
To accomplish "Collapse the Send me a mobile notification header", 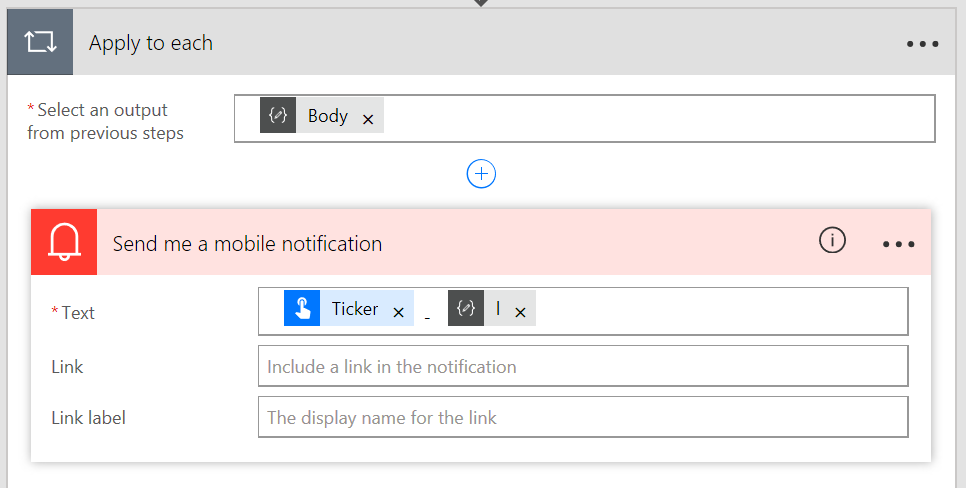I will coord(450,243).
